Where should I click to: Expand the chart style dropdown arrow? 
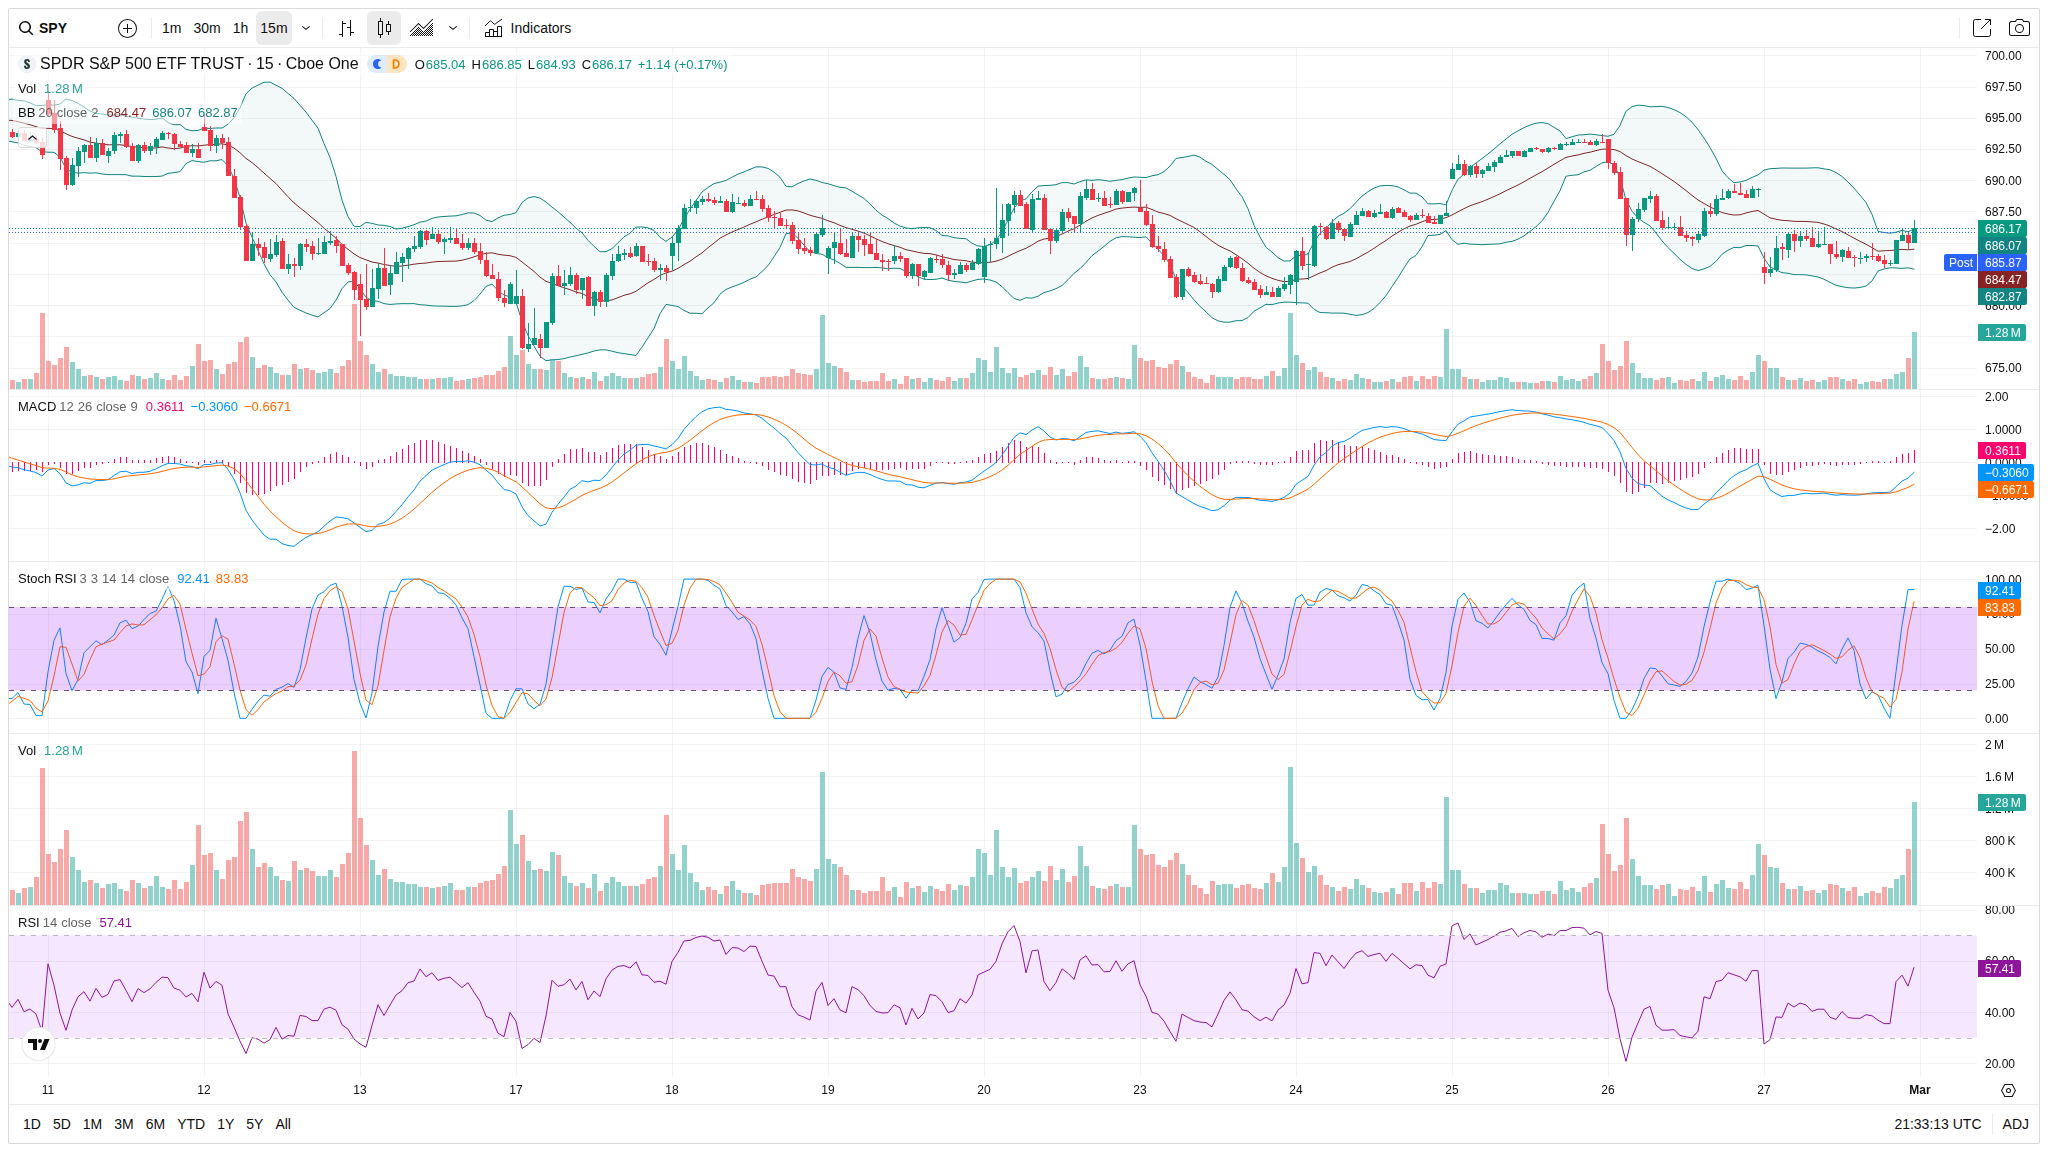coord(453,28)
